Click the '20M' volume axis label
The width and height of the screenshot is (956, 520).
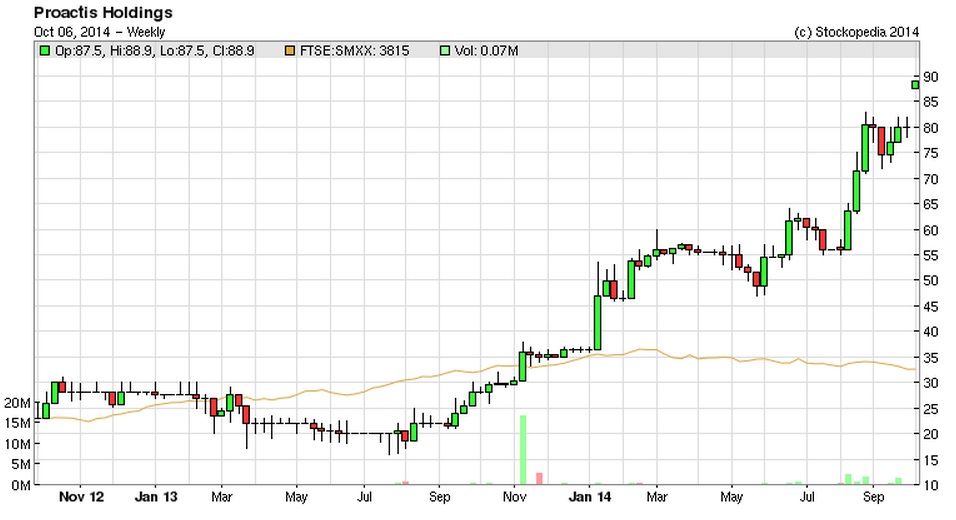click(x=17, y=403)
